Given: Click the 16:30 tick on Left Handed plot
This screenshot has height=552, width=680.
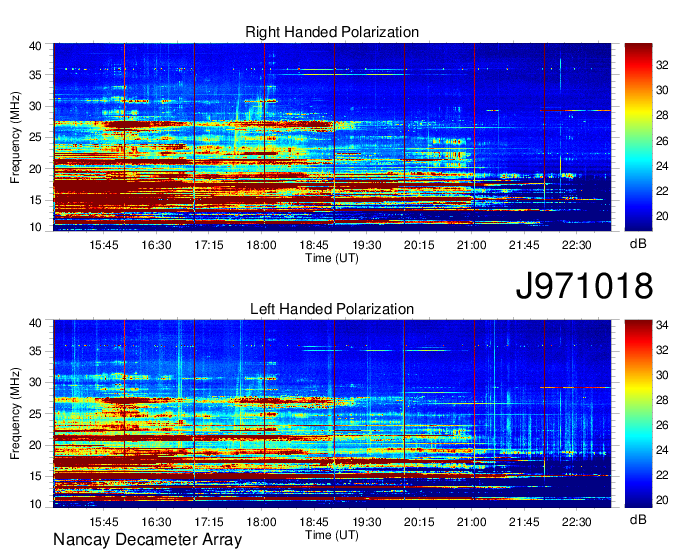Looking at the screenshot, I should pos(156,522).
